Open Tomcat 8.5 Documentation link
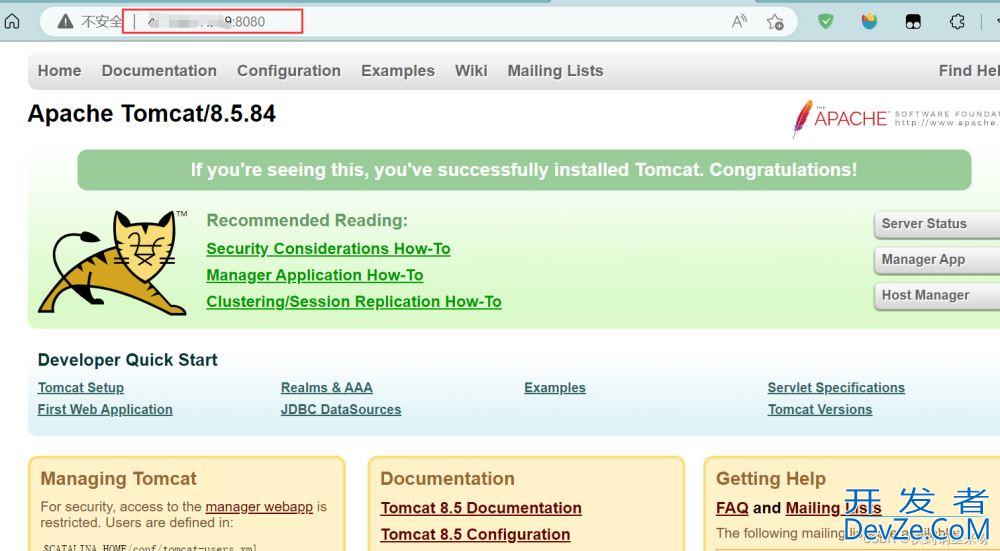This screenshot has height=551, width=1000. coord(481,508)
